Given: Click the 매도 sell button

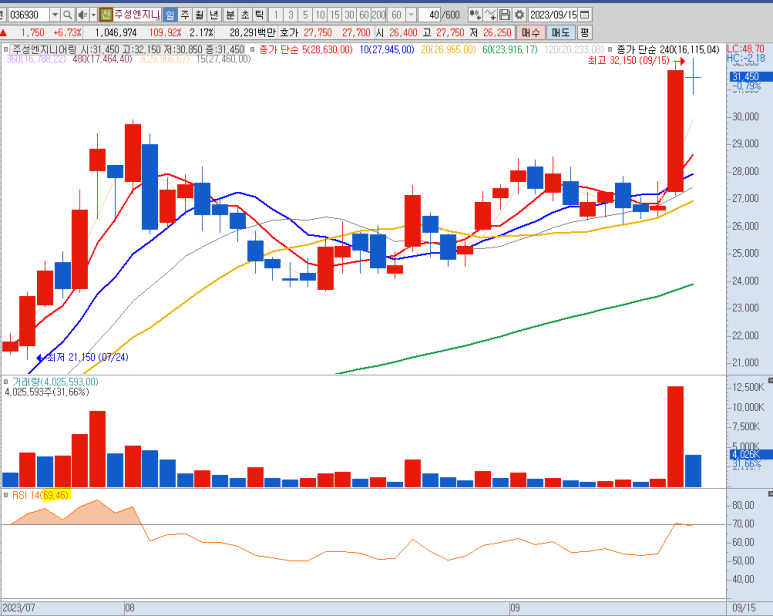Looking at the screenshot, I should pos(561,33).
